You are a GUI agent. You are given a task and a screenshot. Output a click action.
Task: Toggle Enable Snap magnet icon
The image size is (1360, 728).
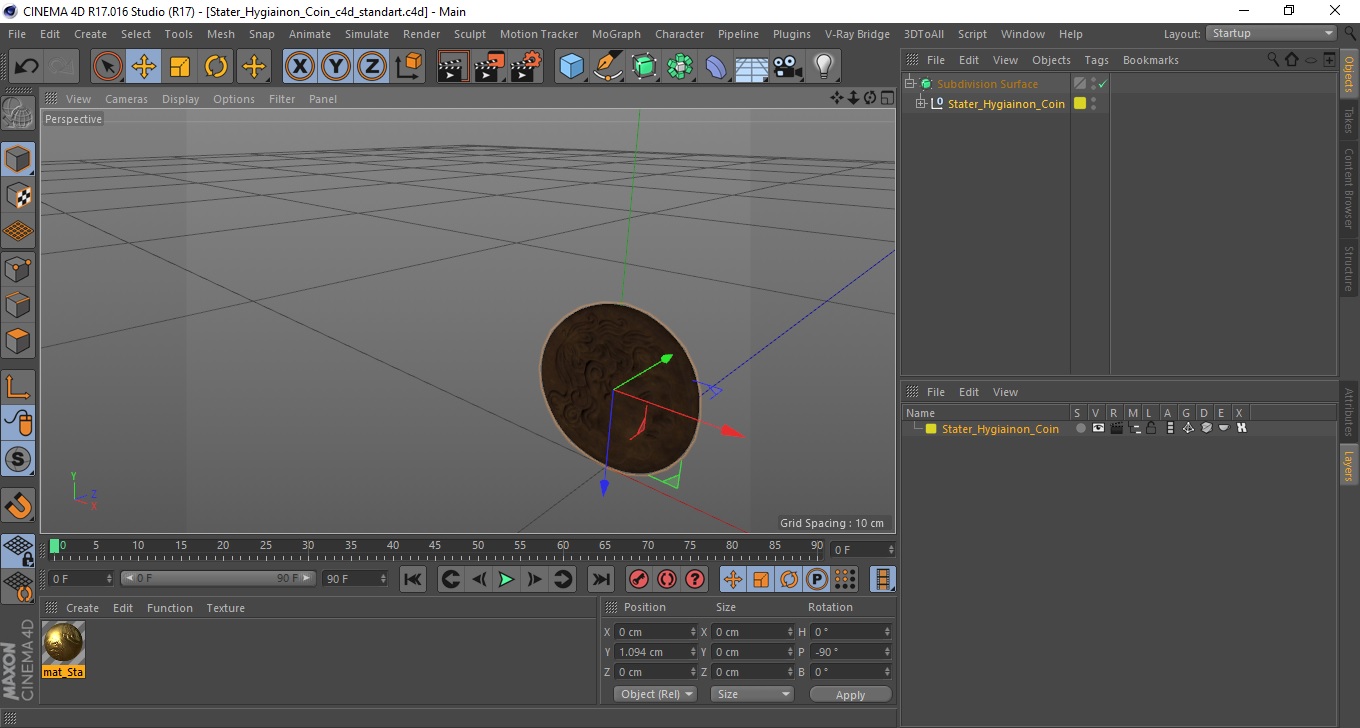[x=18, y=505]
